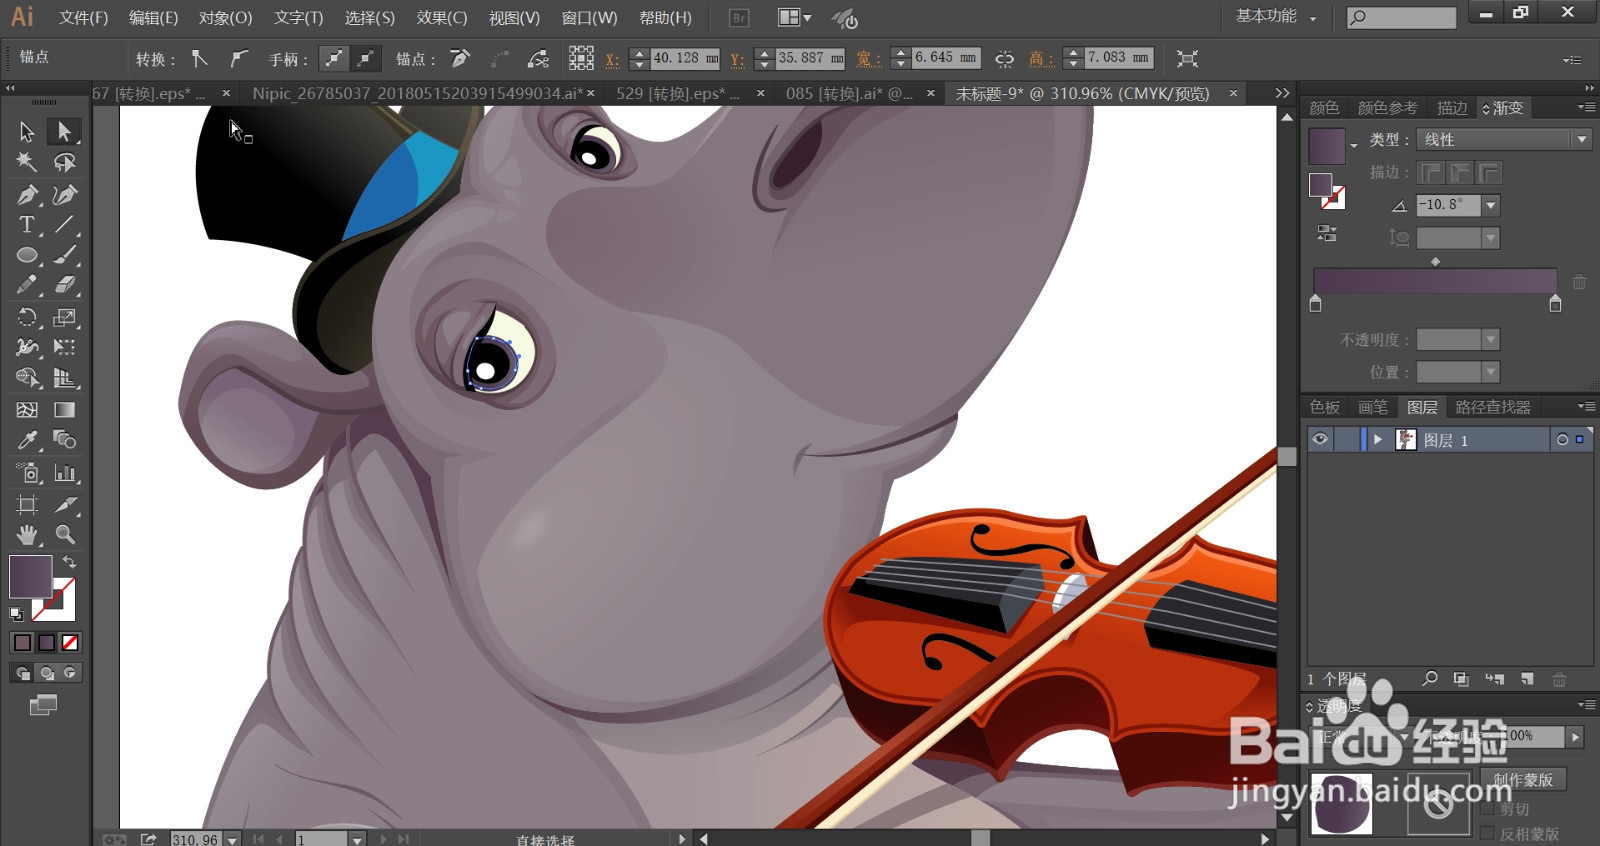Select the Selection tool (black arrow)

point(27,131)
